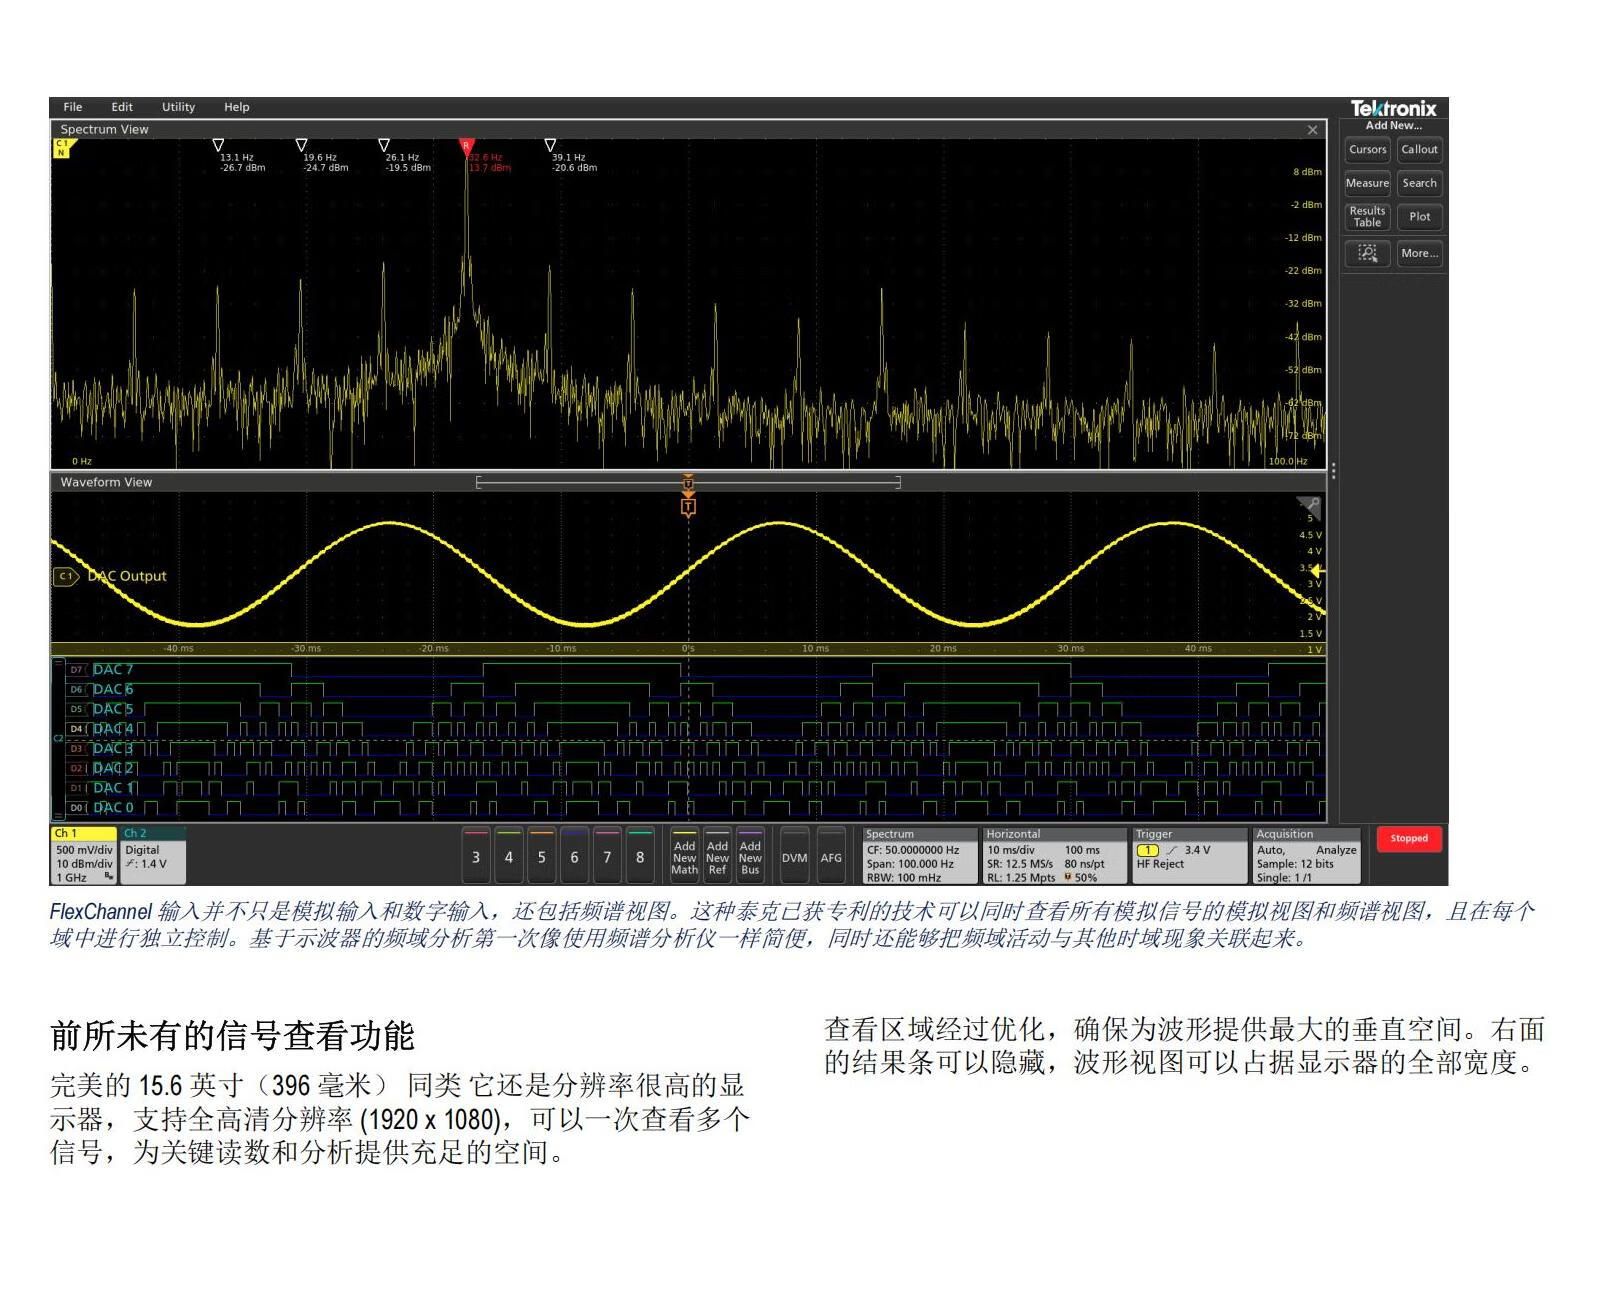Image resolution: width=1600 pixels, height=1313 pixels.
Task: Click the waveform view resize dots handle
Action: [1333, 471]
